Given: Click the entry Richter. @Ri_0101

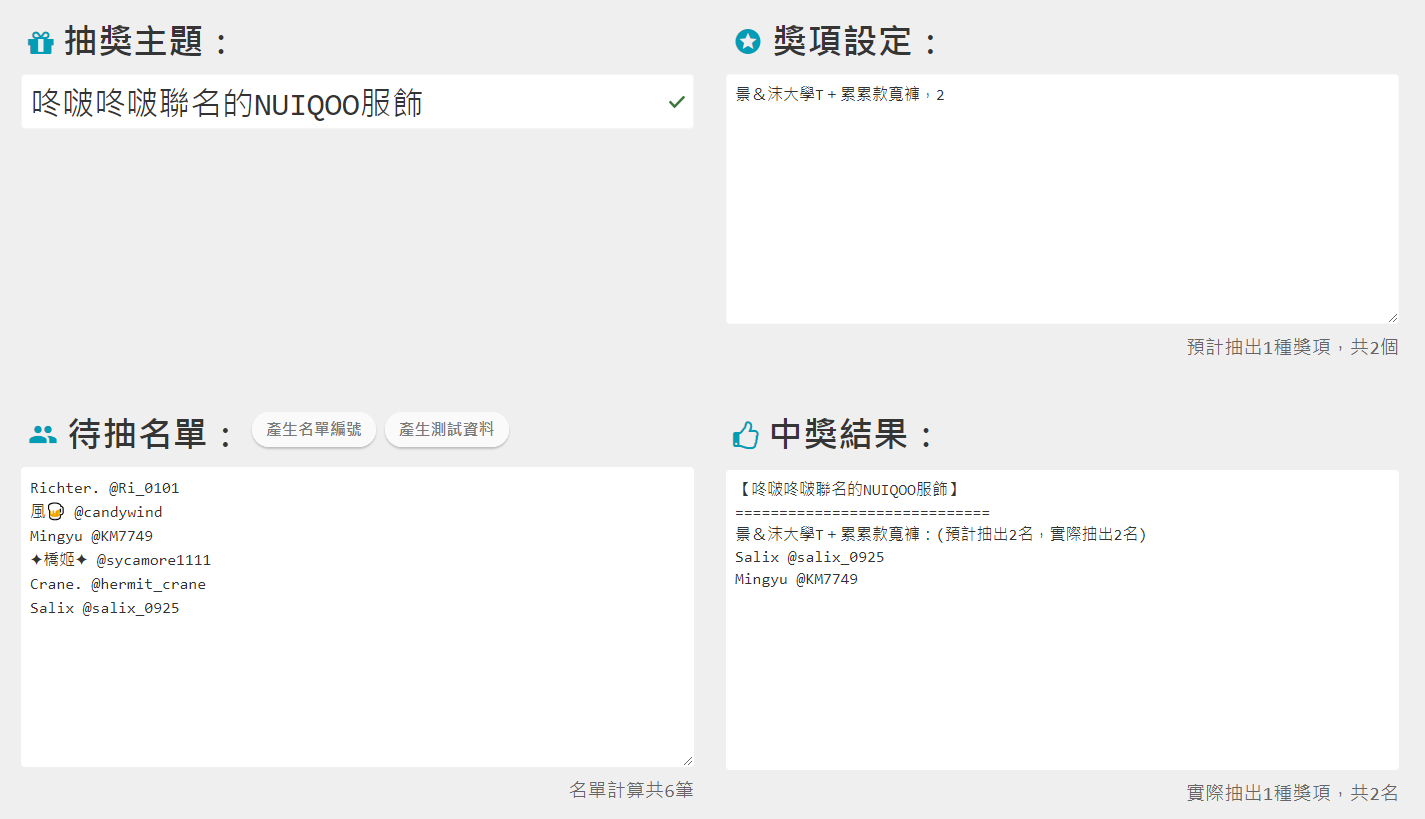Looking at the screenshot, I should tap(105, 488).
